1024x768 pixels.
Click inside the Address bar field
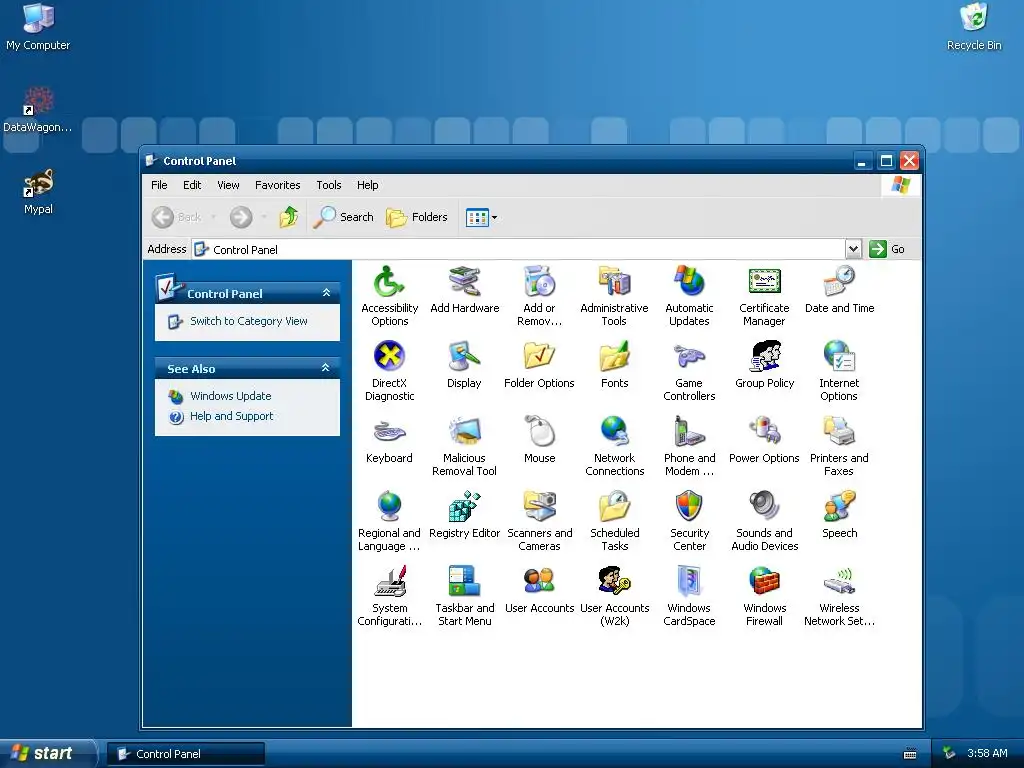click(519, 249)
